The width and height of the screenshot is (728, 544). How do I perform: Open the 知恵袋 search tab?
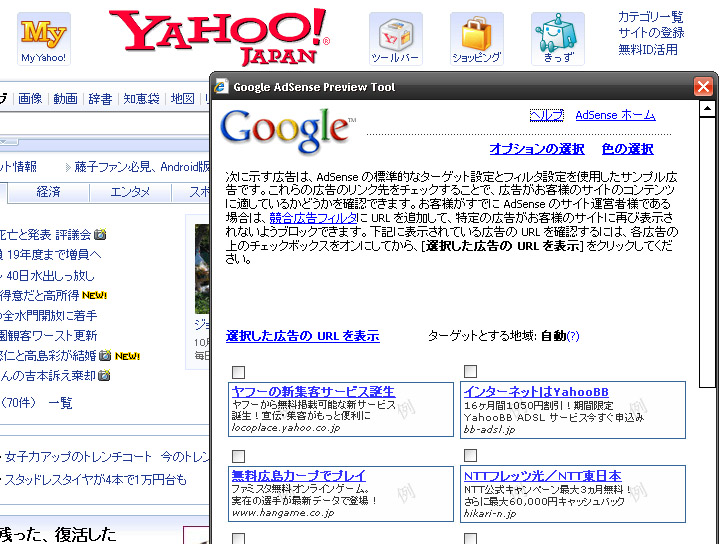pyautogui.click(x=142, y=99)
